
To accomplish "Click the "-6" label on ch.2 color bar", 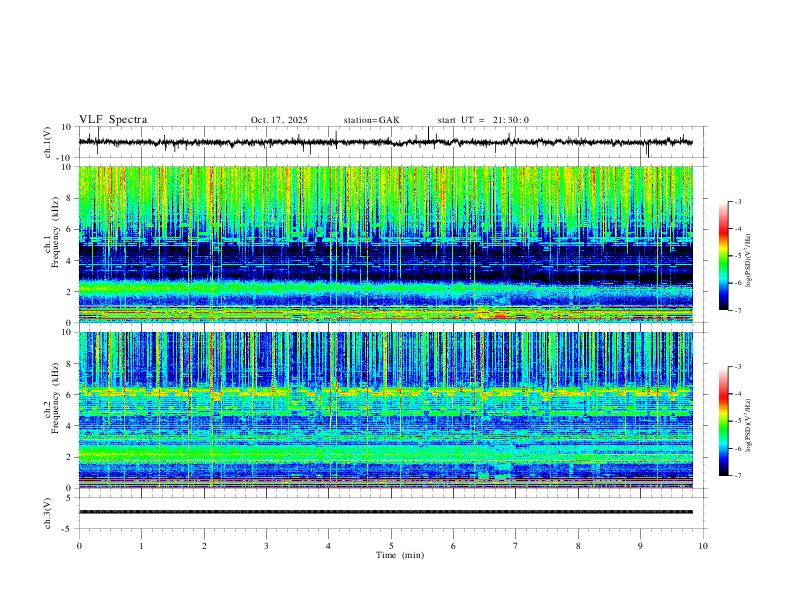I will 738,448.
